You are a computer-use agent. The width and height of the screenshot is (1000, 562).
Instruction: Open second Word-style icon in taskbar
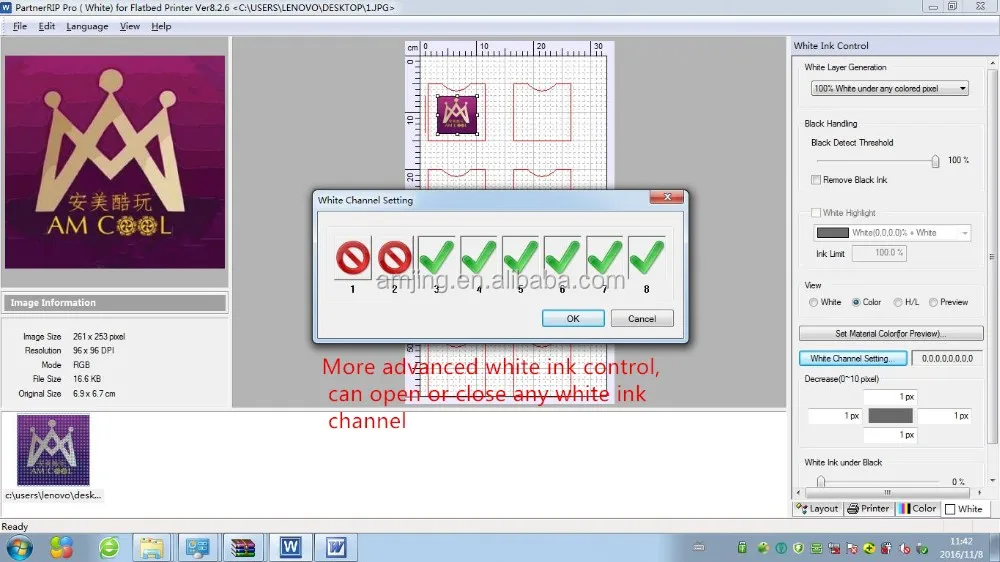click(335, 547)
